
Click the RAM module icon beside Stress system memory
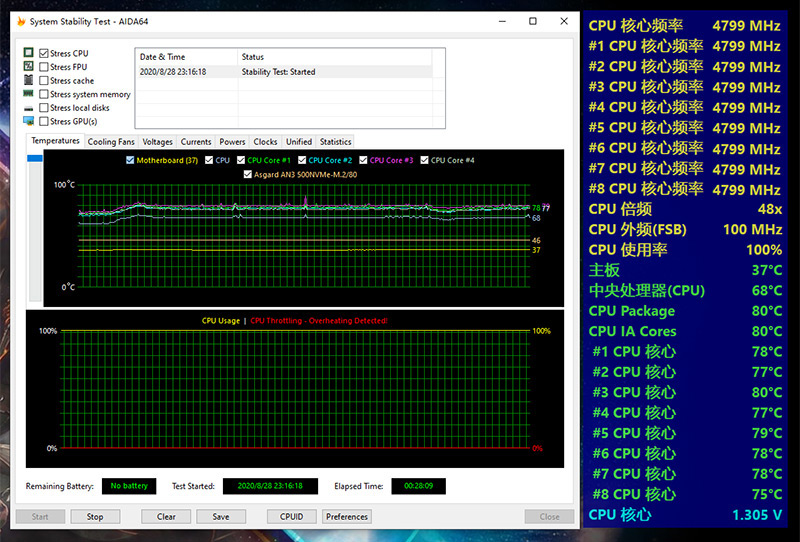[29, 94]
